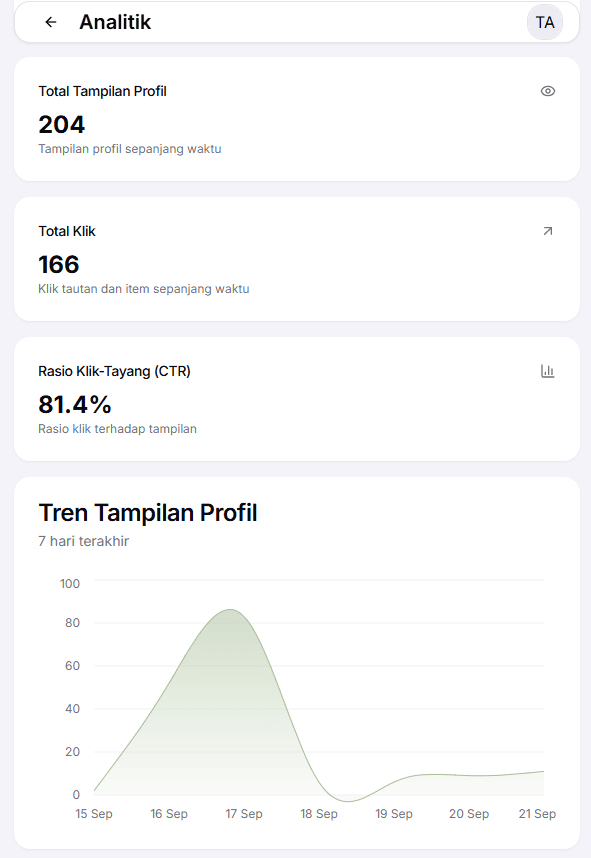Open the TA profile avatar
Screen dimensions: 591x858
click(x=545, y=21)
